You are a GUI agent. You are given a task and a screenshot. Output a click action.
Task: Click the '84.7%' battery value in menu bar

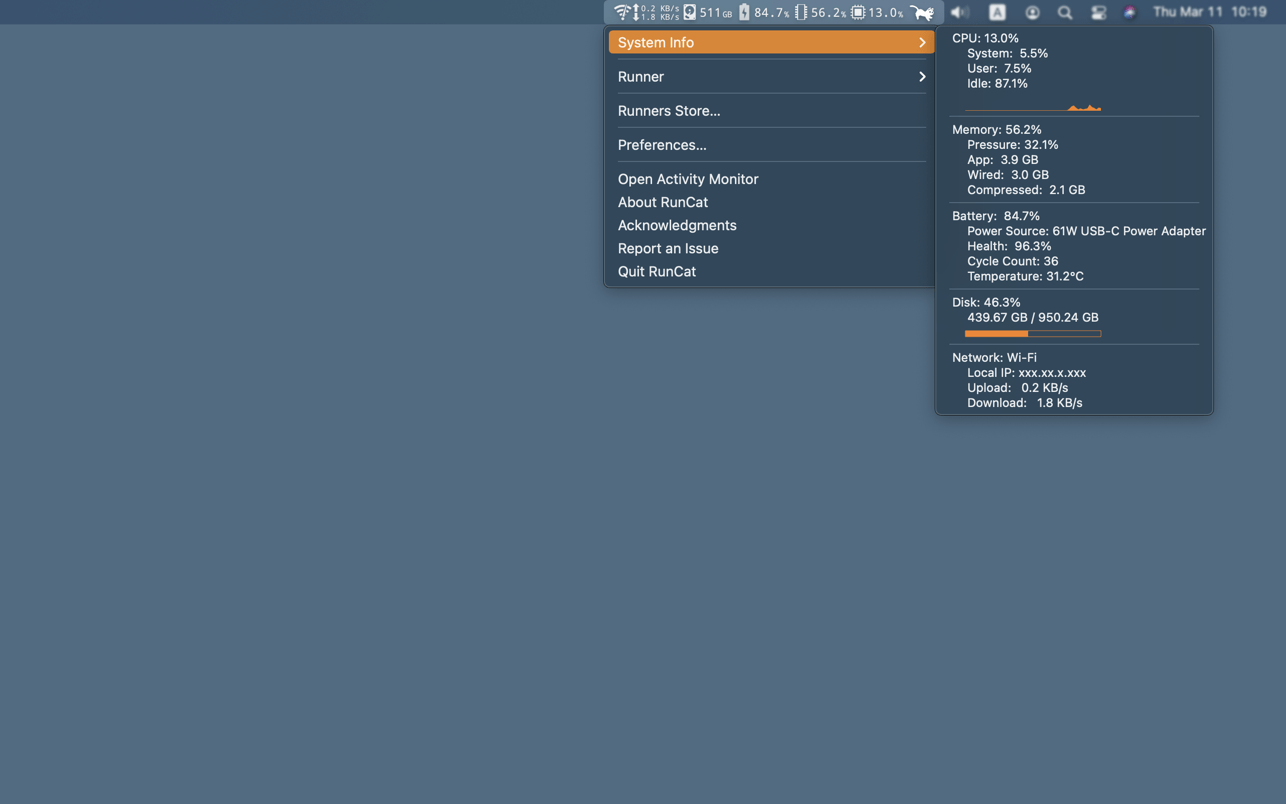click(771, 12)
